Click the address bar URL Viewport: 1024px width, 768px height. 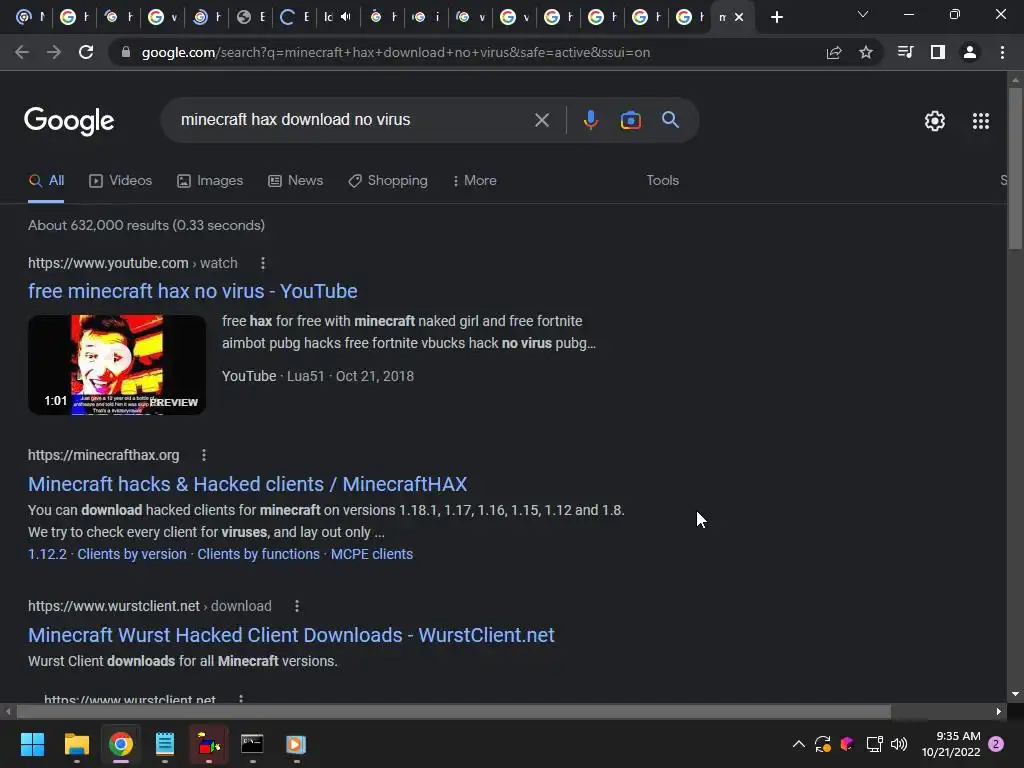(x=396, y=52)
